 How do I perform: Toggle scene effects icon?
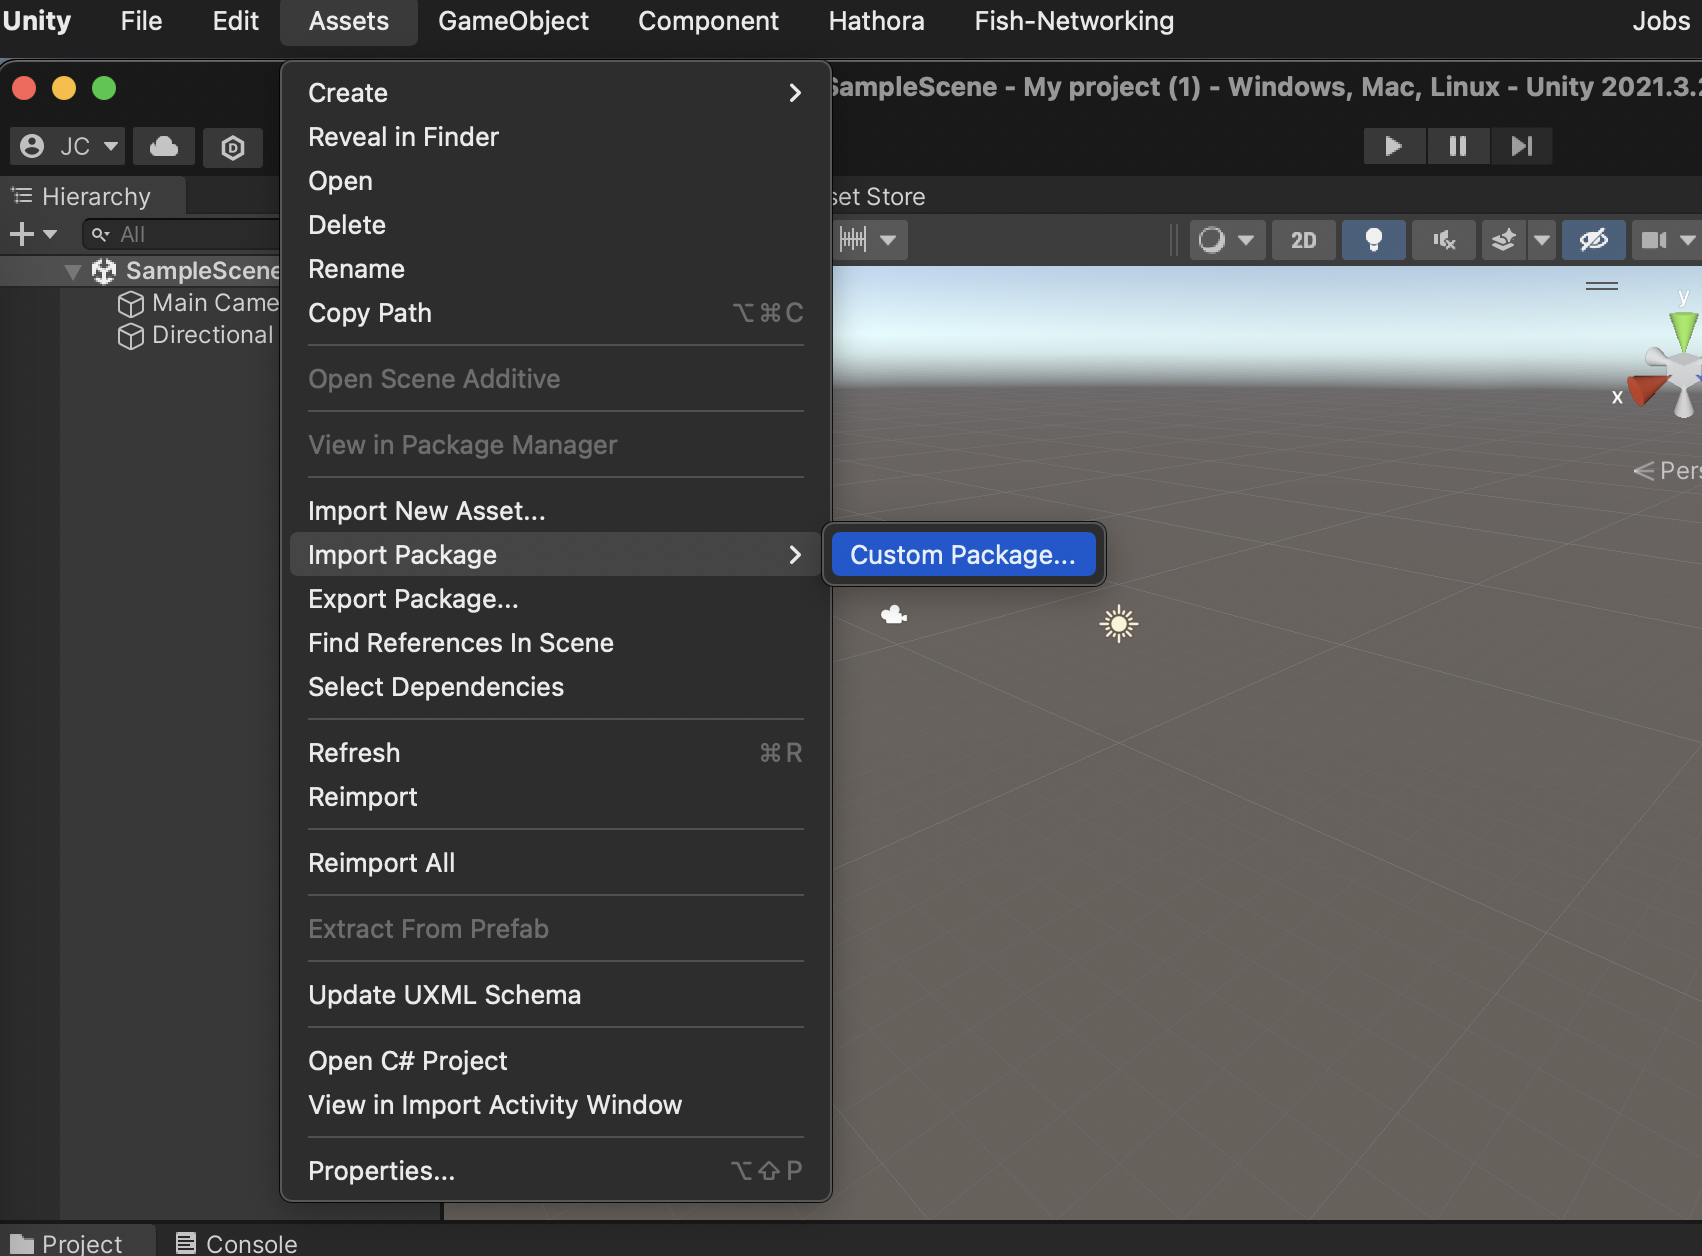[1504, 240]
